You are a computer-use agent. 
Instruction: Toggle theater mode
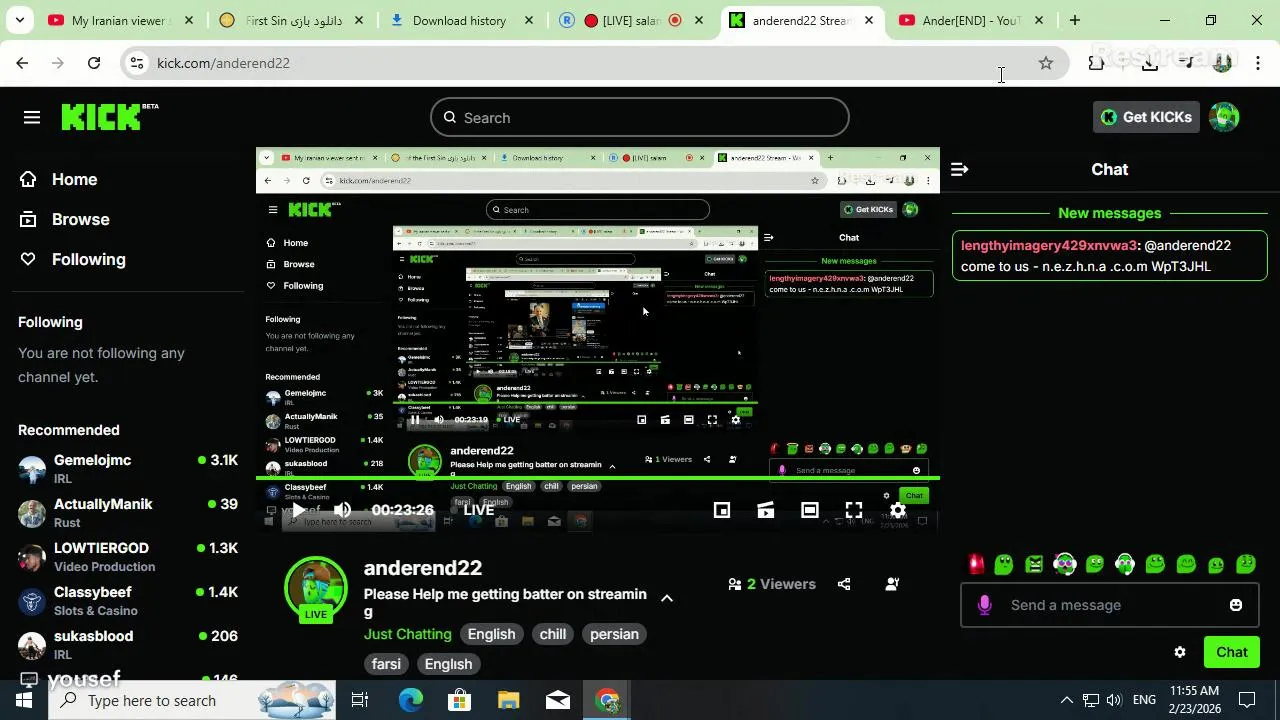809,510
